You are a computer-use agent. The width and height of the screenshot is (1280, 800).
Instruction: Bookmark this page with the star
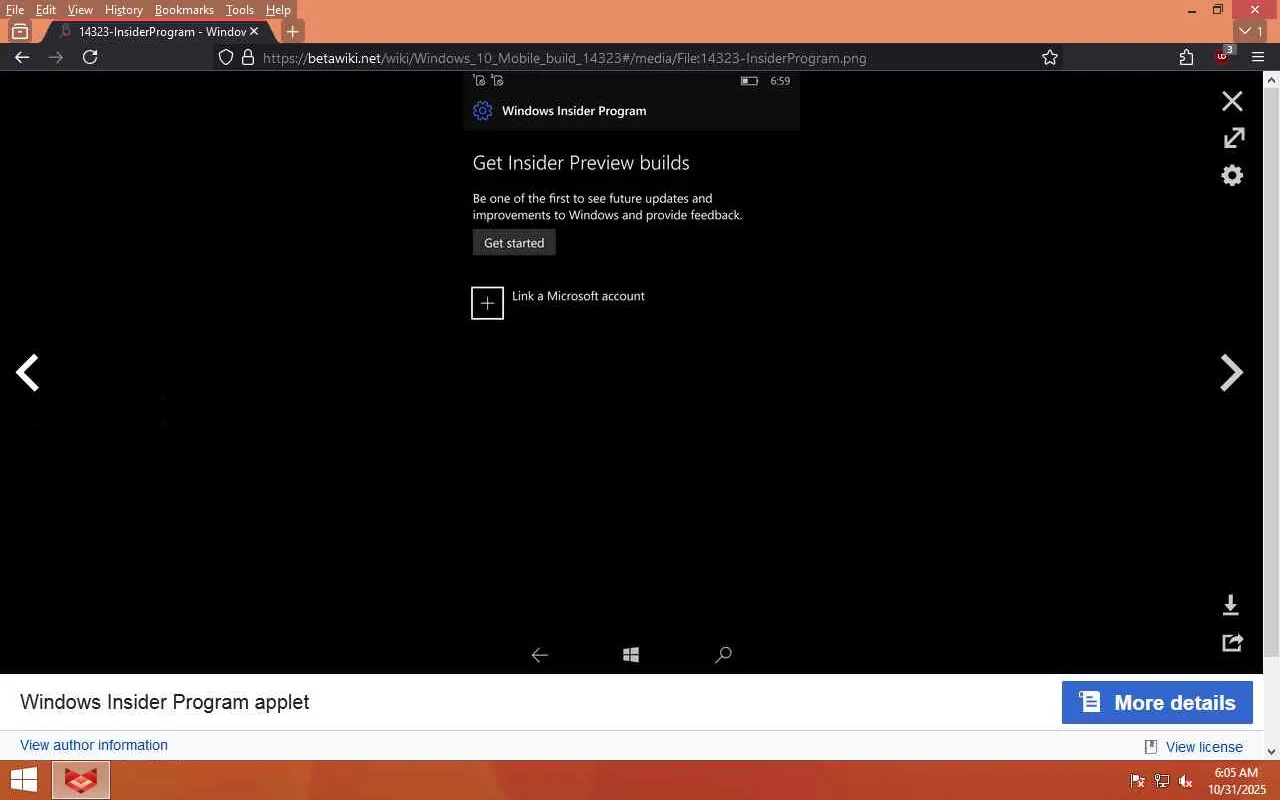[x=1050, y=57]
